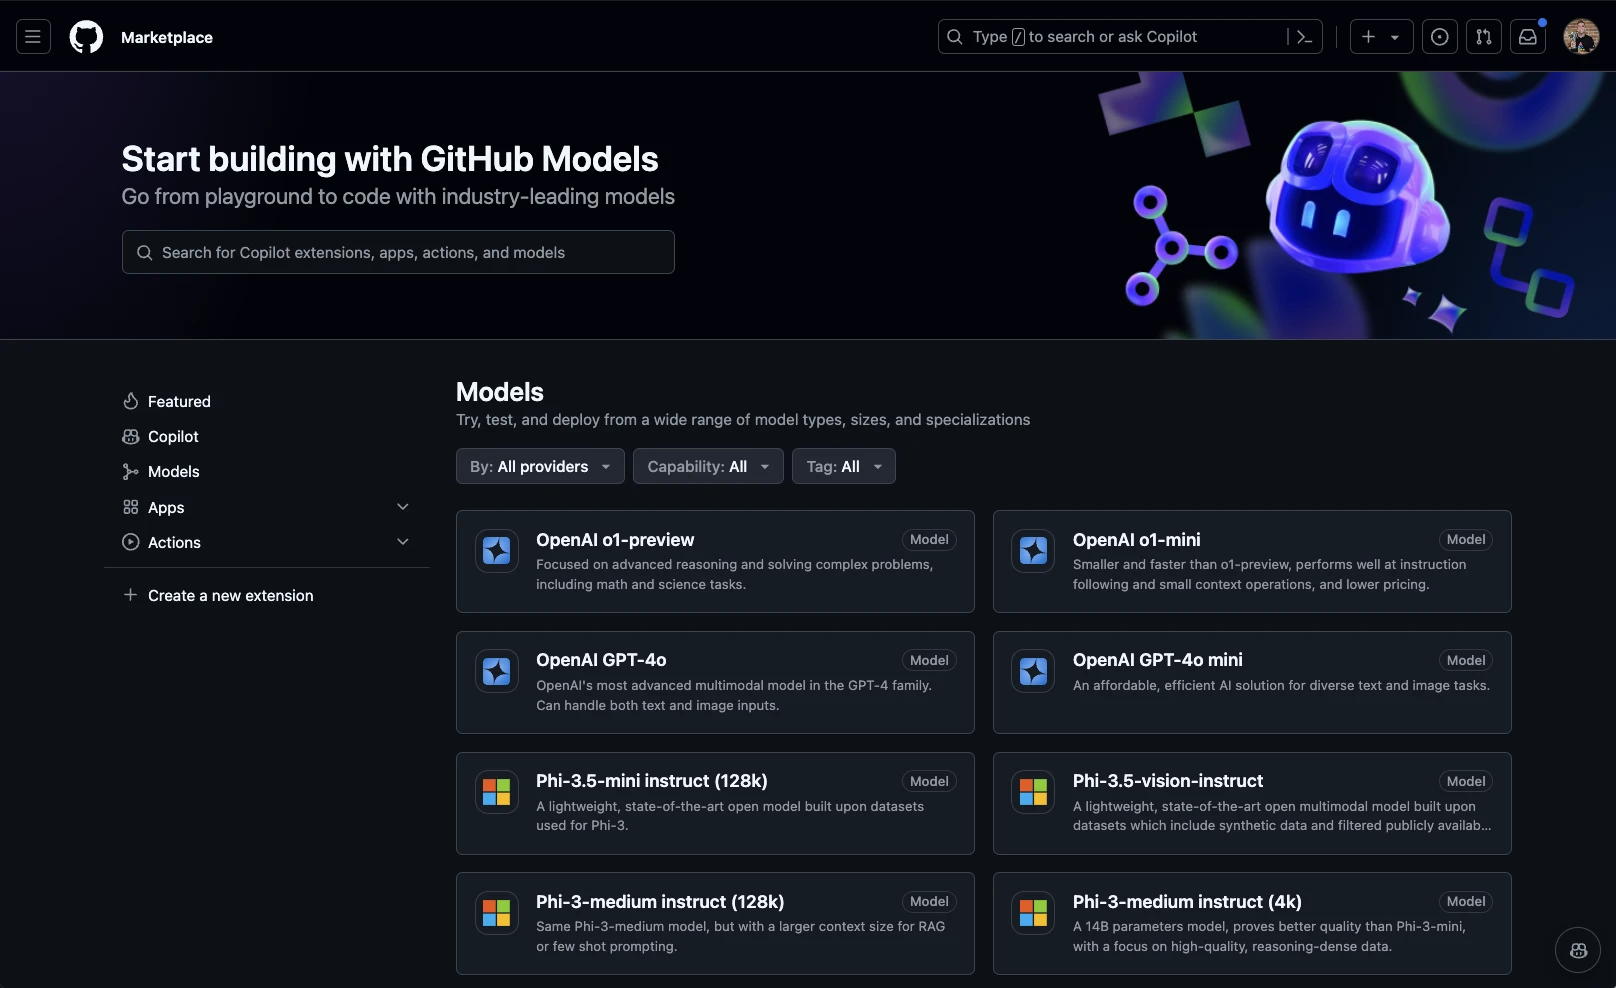Focus the Marketplace extensions search field

click(x=398, y=252)
